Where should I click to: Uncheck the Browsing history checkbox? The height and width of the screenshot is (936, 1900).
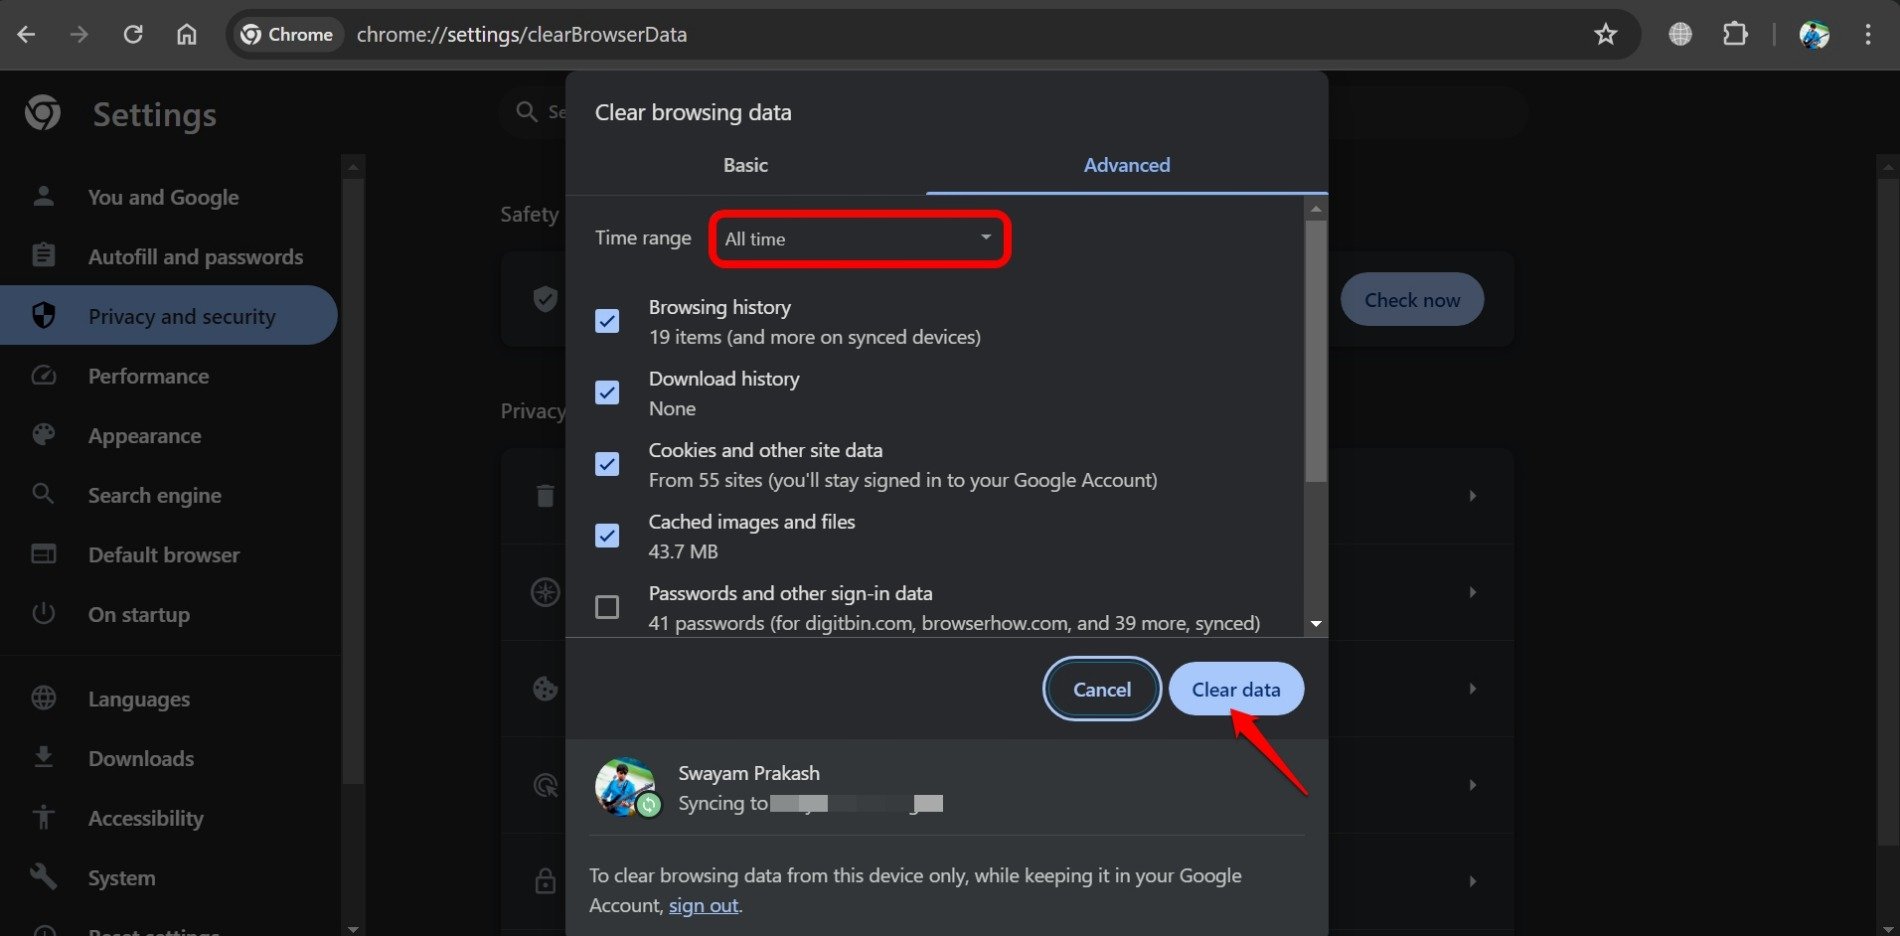(607, 321)
